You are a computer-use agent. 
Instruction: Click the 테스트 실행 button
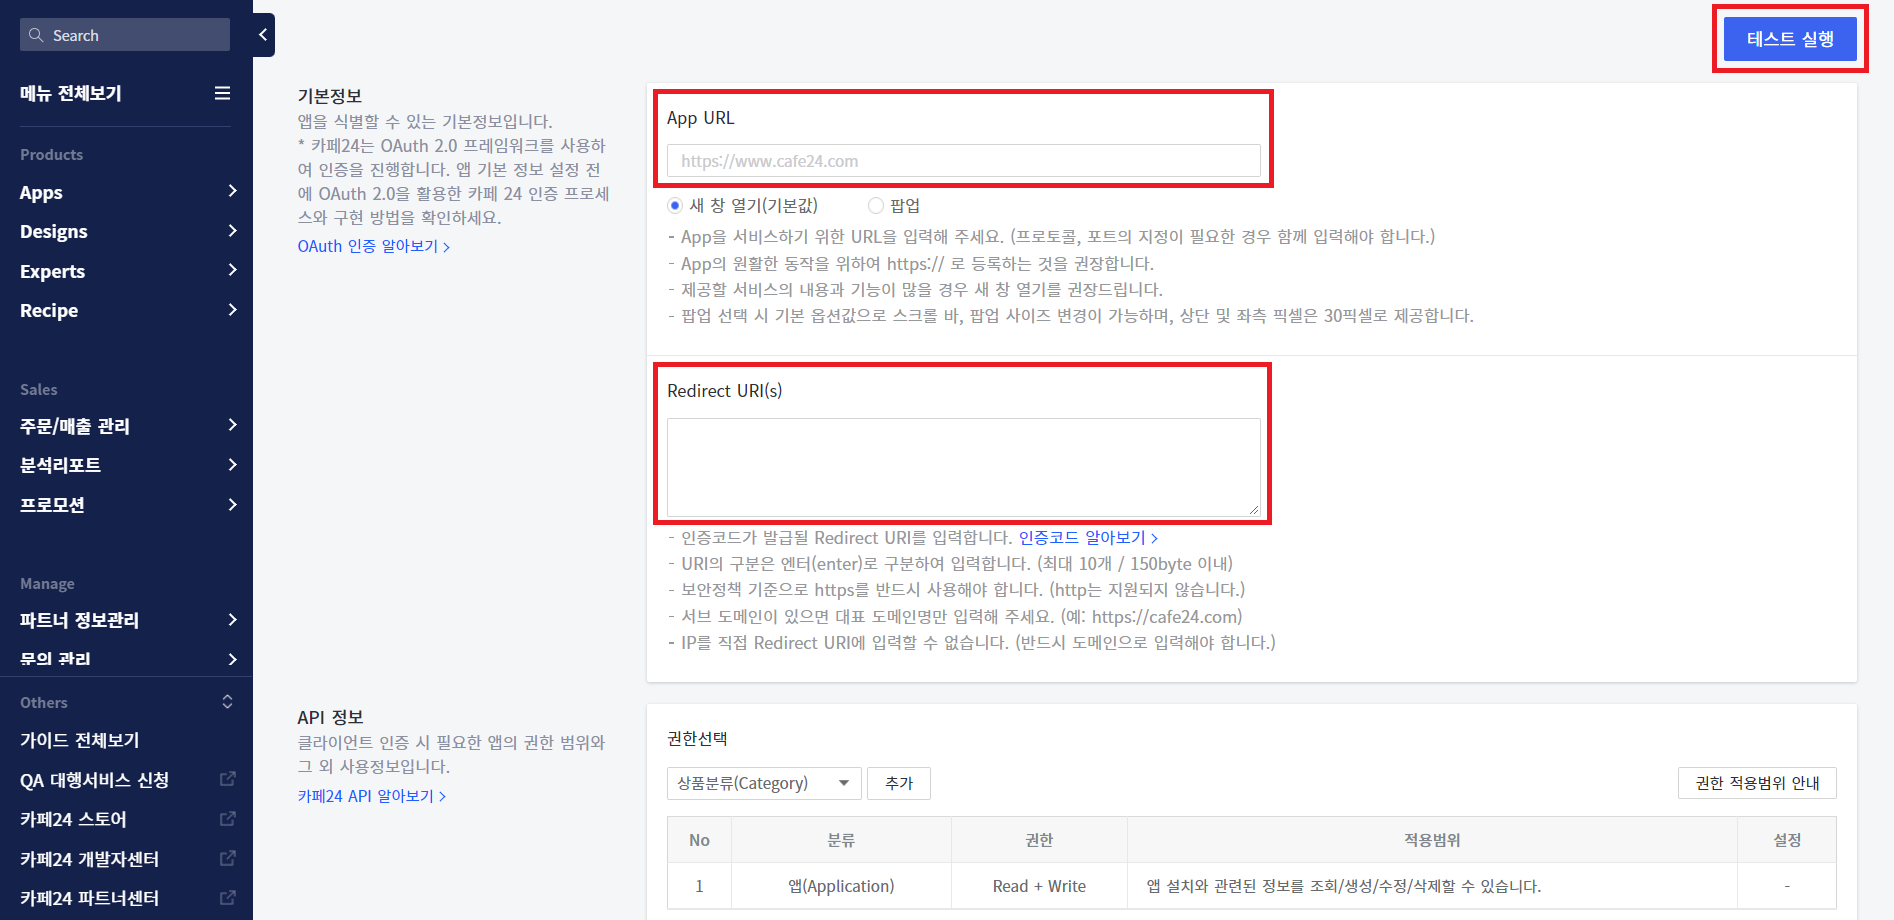tap(1790, 39)
